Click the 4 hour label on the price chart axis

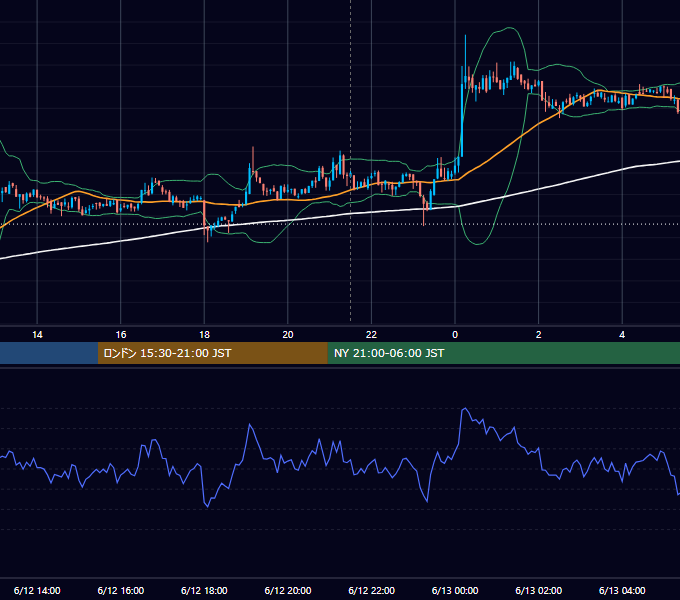(622, 335)
